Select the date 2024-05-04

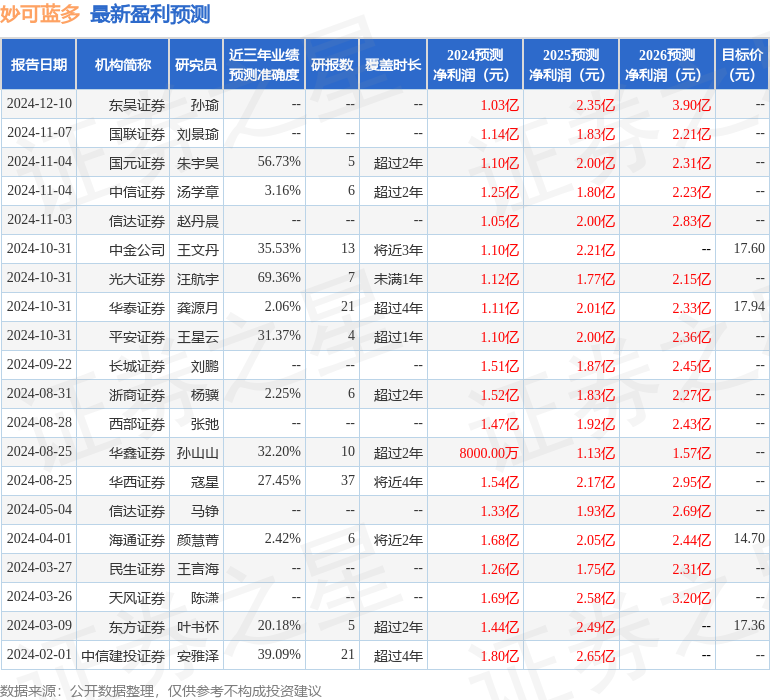coord(39,509)
